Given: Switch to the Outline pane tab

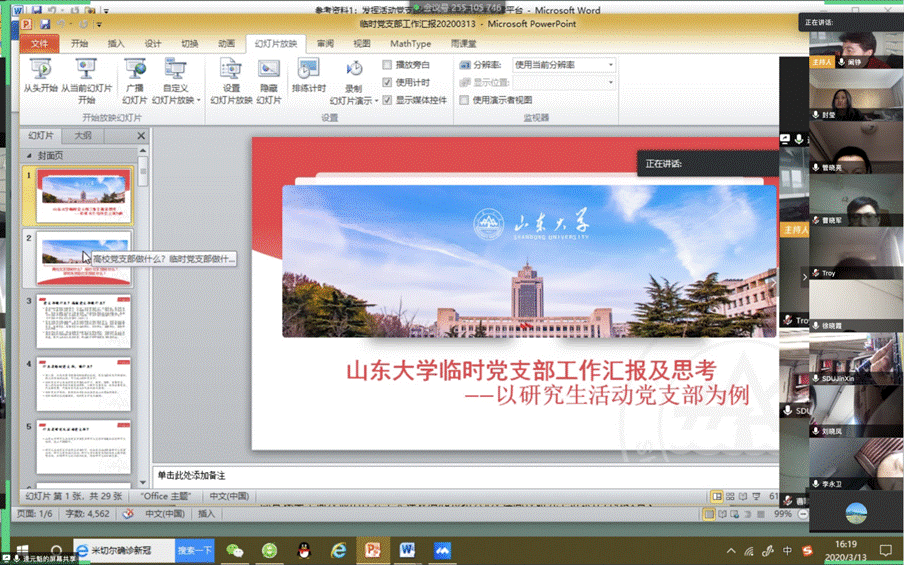Looking at the screenshot, I should click(83, 135).
